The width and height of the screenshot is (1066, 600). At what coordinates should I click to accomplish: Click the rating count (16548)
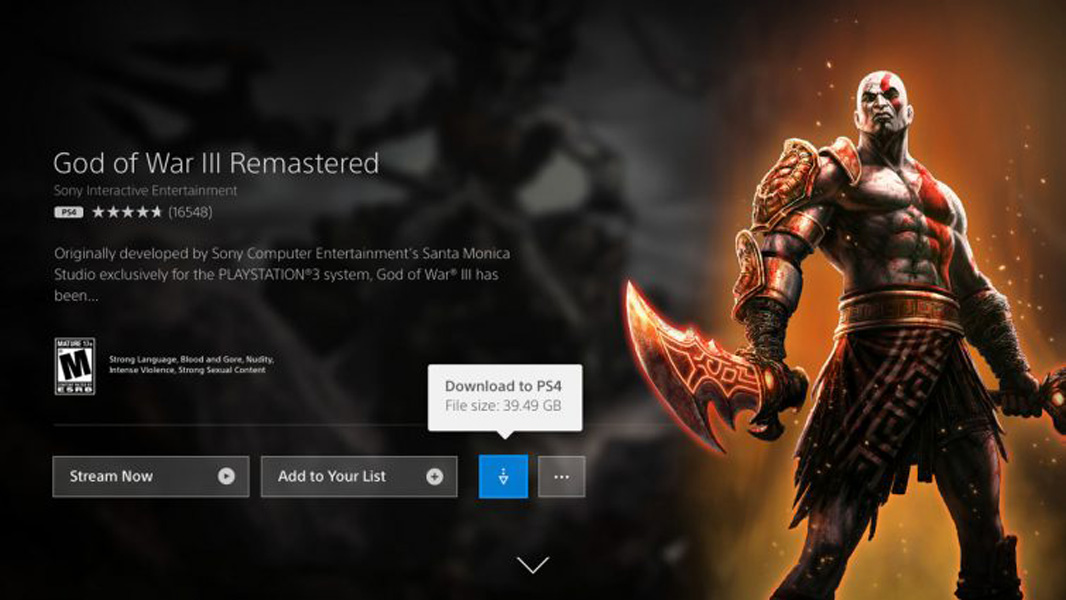pos(190,212)
